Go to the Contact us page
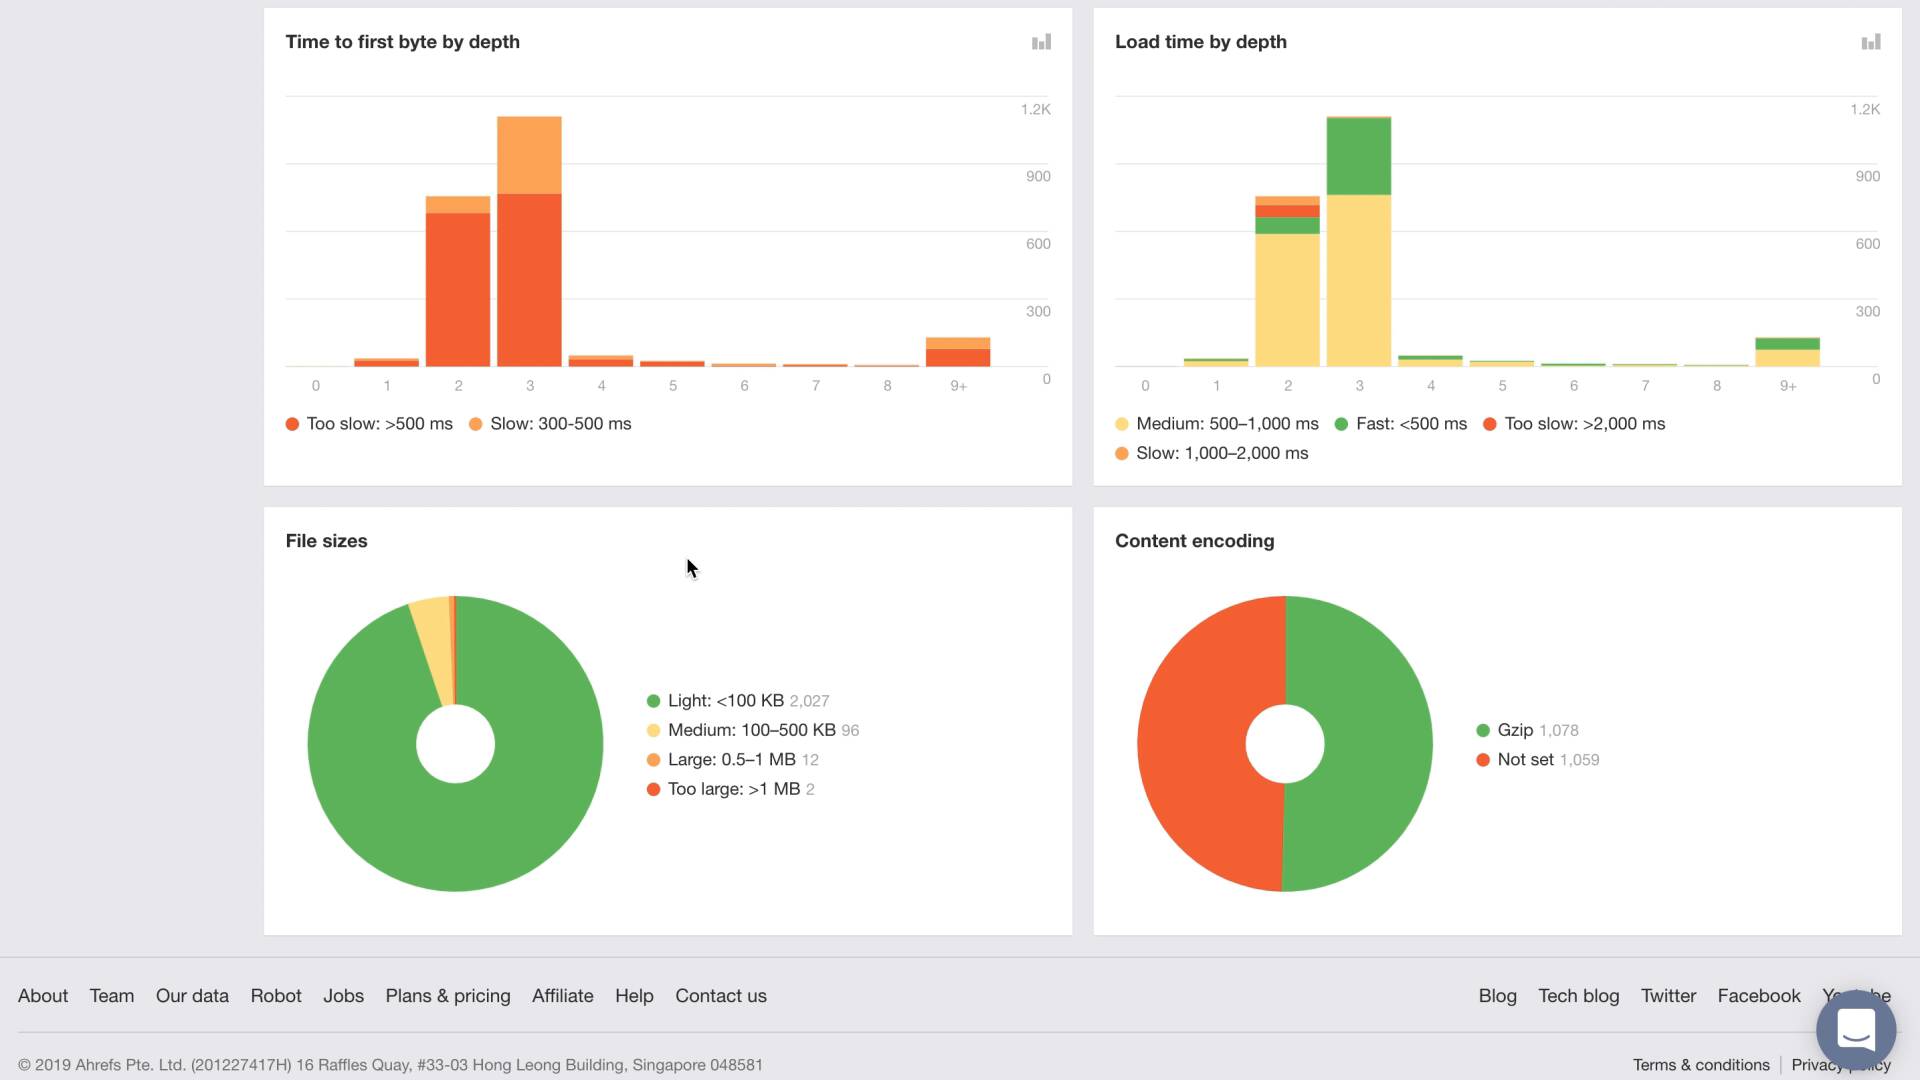This screenshot has width=1920, height=1080. point(721,996)
